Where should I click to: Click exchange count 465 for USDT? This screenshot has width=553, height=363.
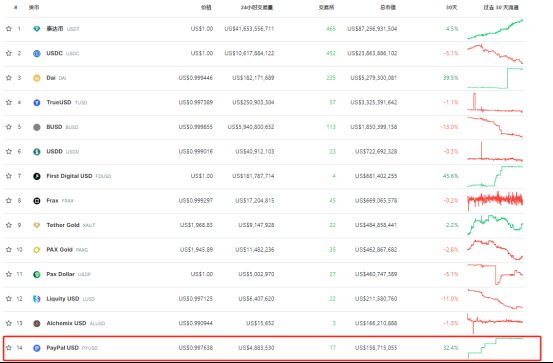click(x=331, y=29)
